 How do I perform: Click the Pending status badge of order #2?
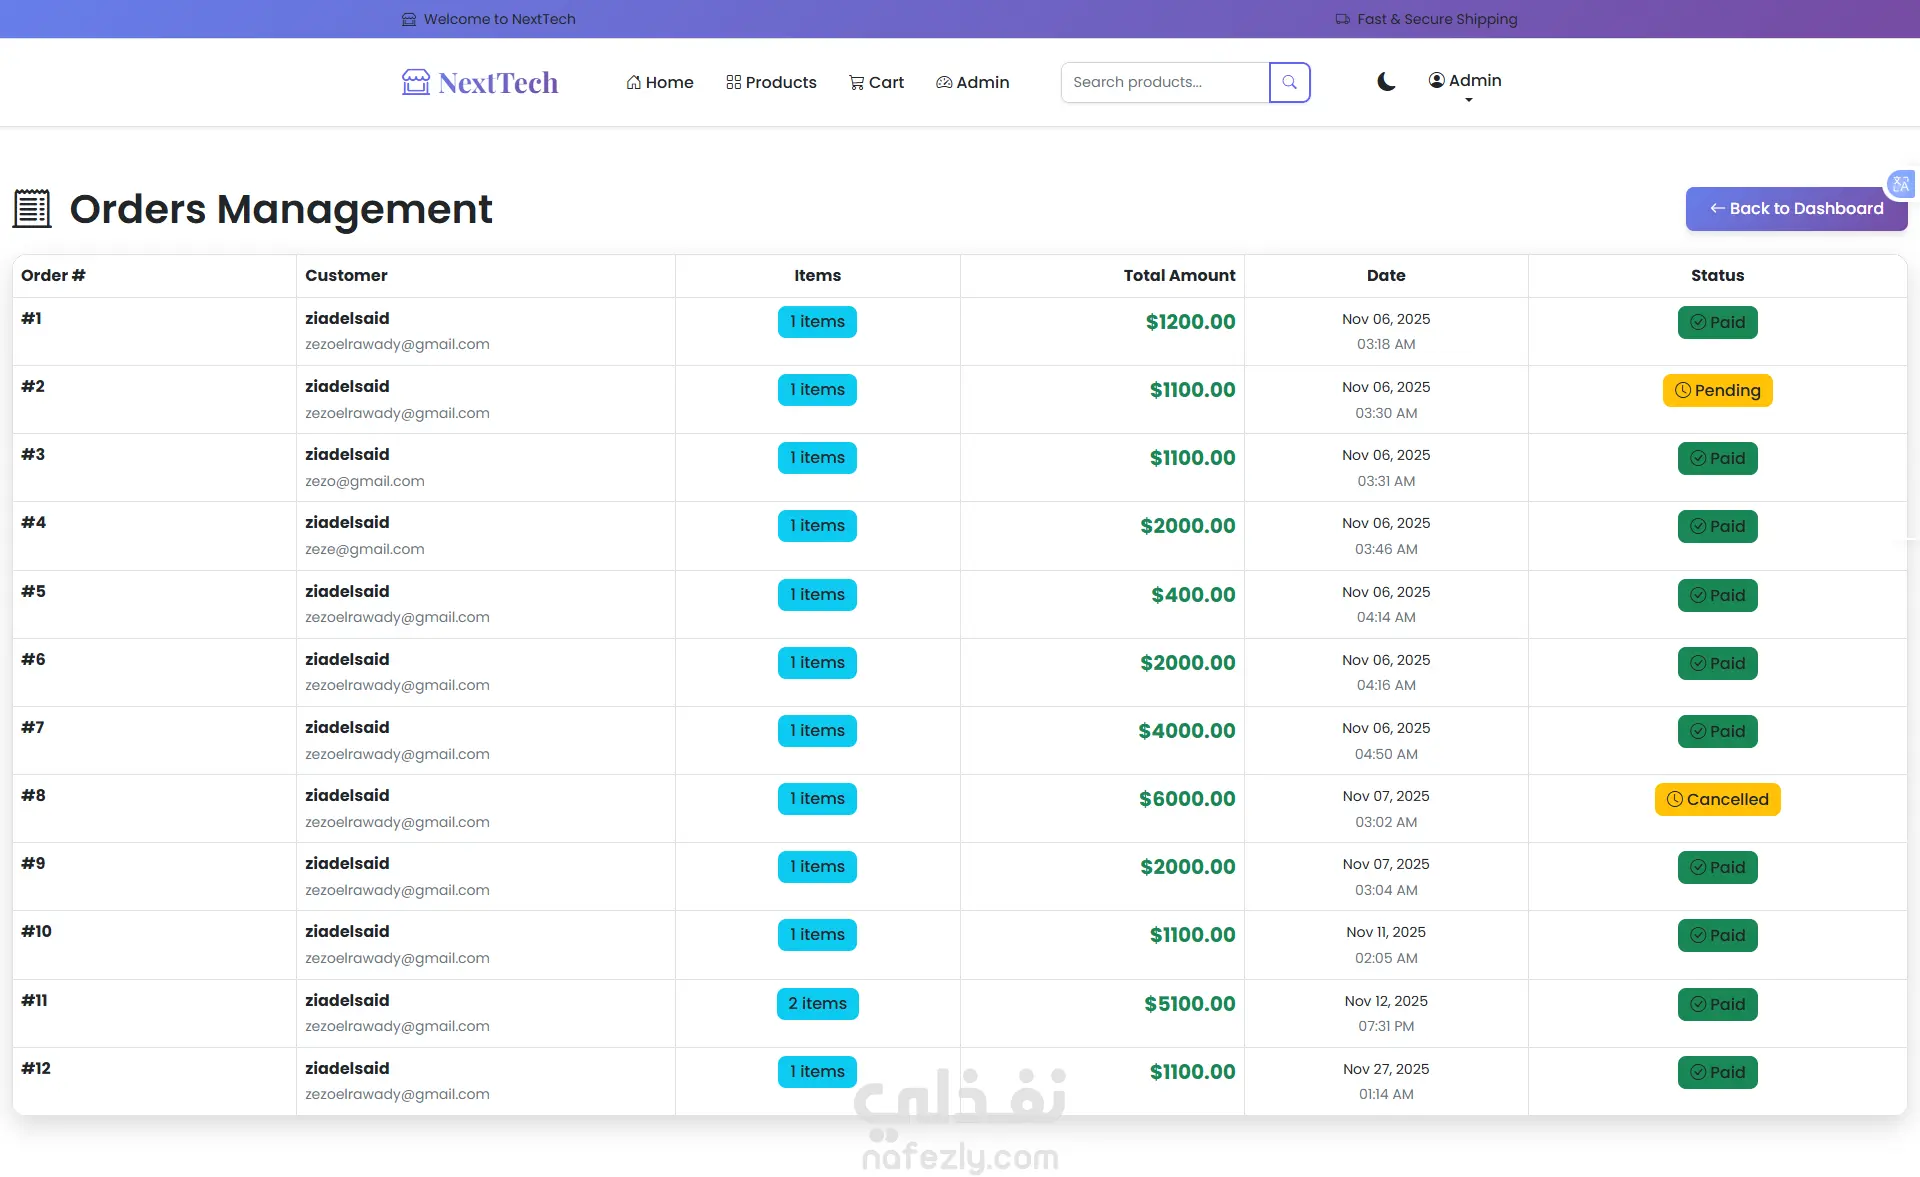[x=1717, y=390]
